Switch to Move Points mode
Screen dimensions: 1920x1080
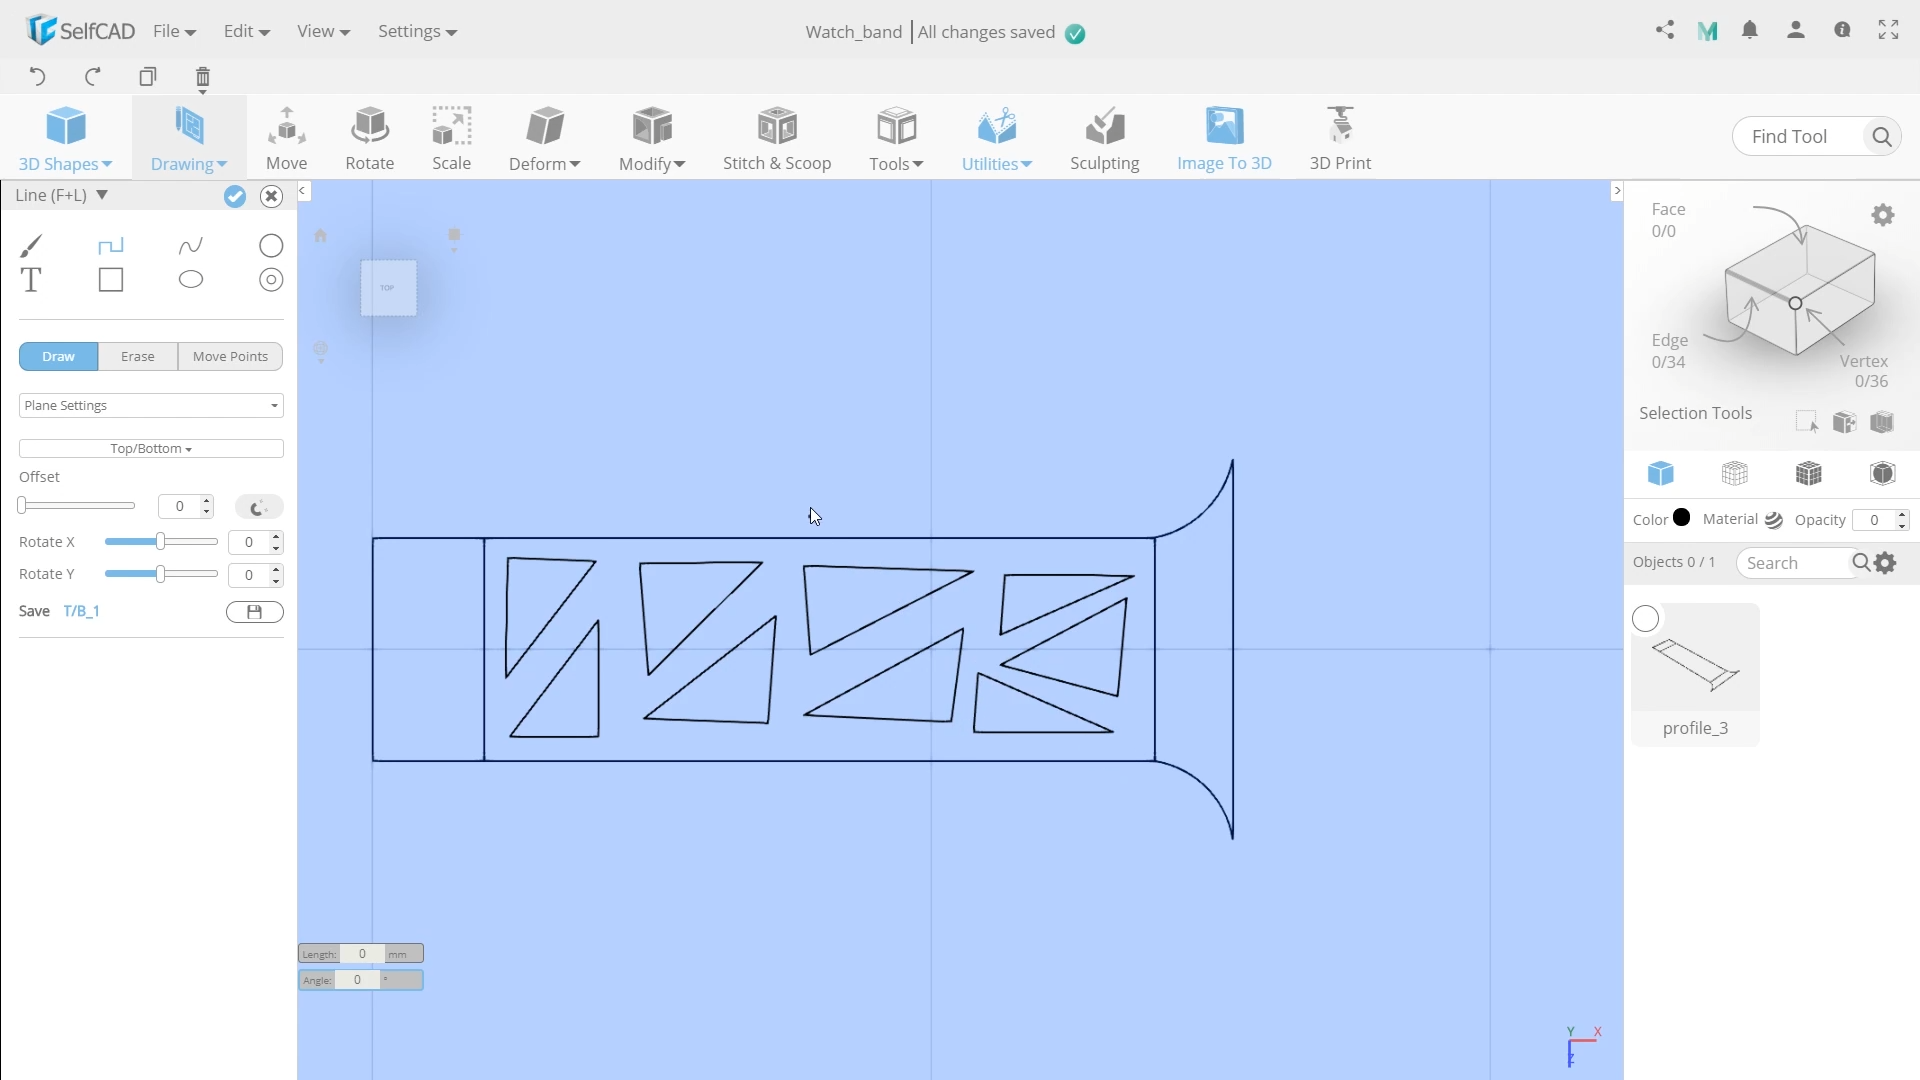(x=230, y=356)
